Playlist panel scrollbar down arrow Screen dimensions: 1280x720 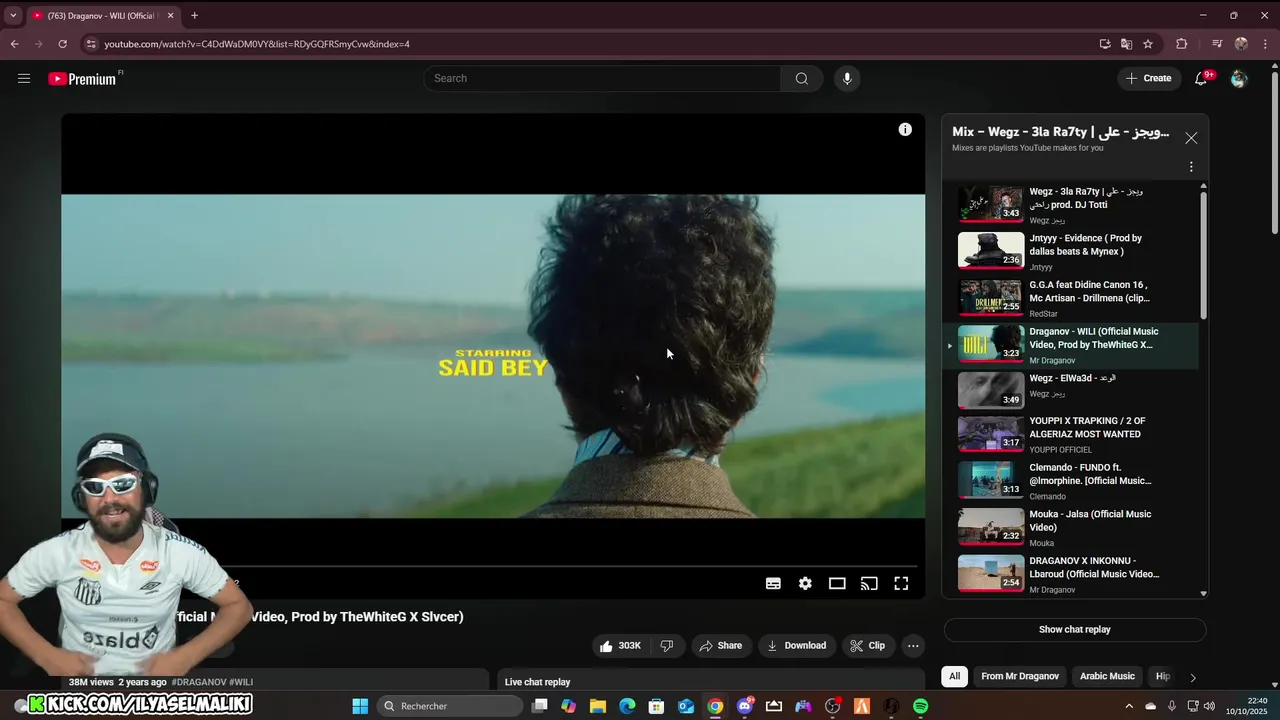pyautogui.click(x=1203, y=593)
